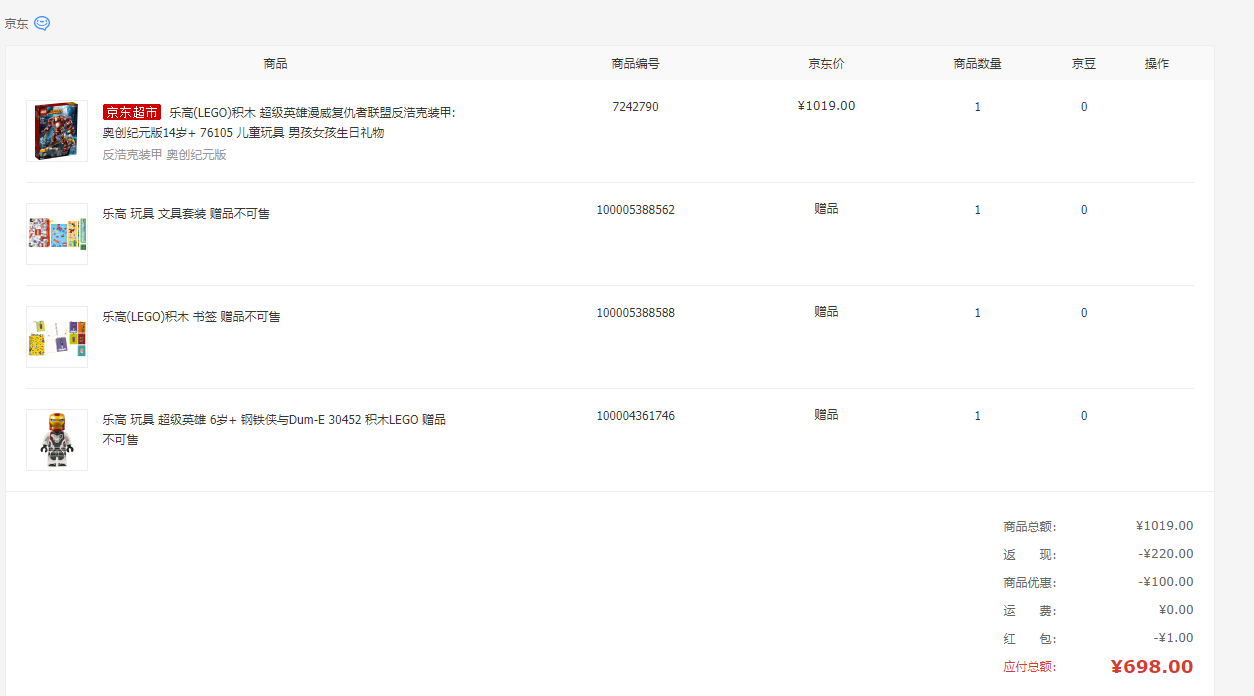Screen dimensions: 1254x696
Task: Click the 商品优惠 label
Action: pos(1030,583)
